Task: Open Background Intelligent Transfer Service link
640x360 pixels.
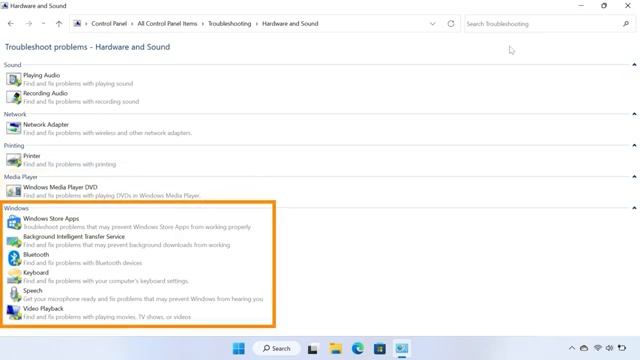Action: click(x=74, y=237)
